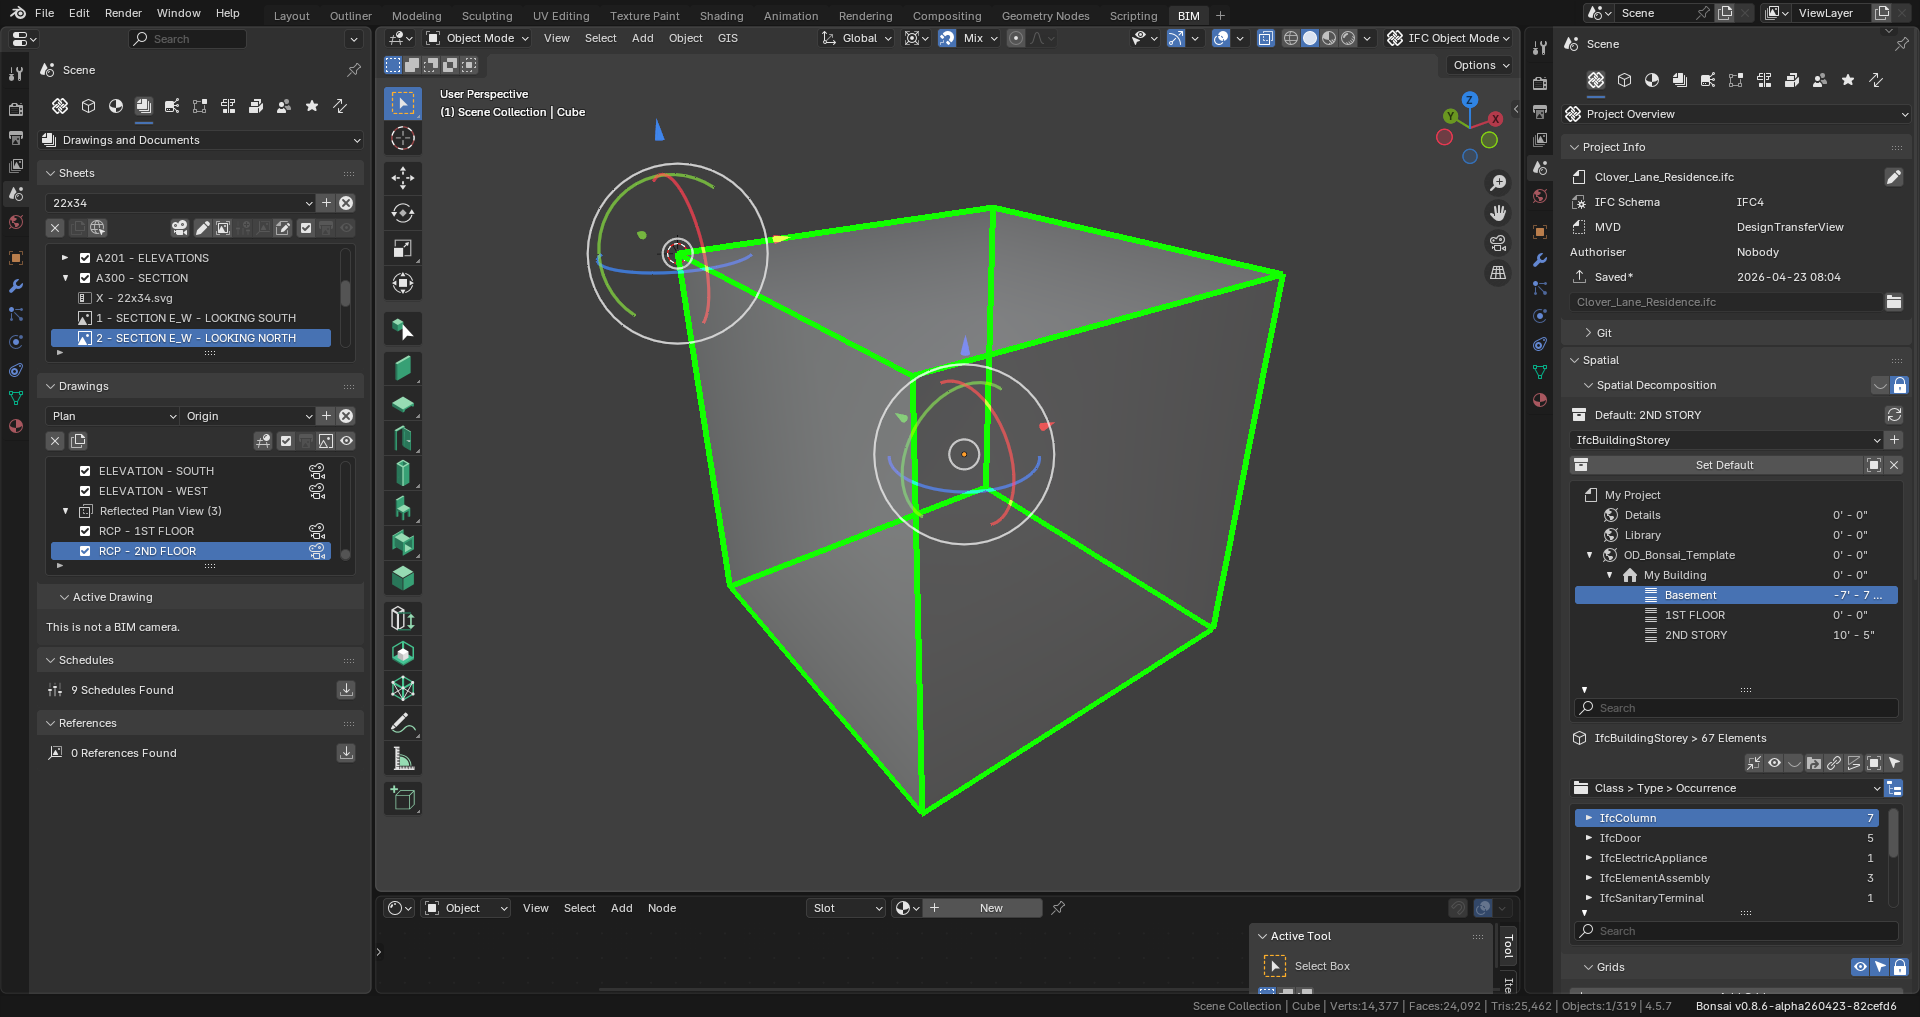Open the Render menu
Screen dimensions: 1920x1017
(123, 13)
